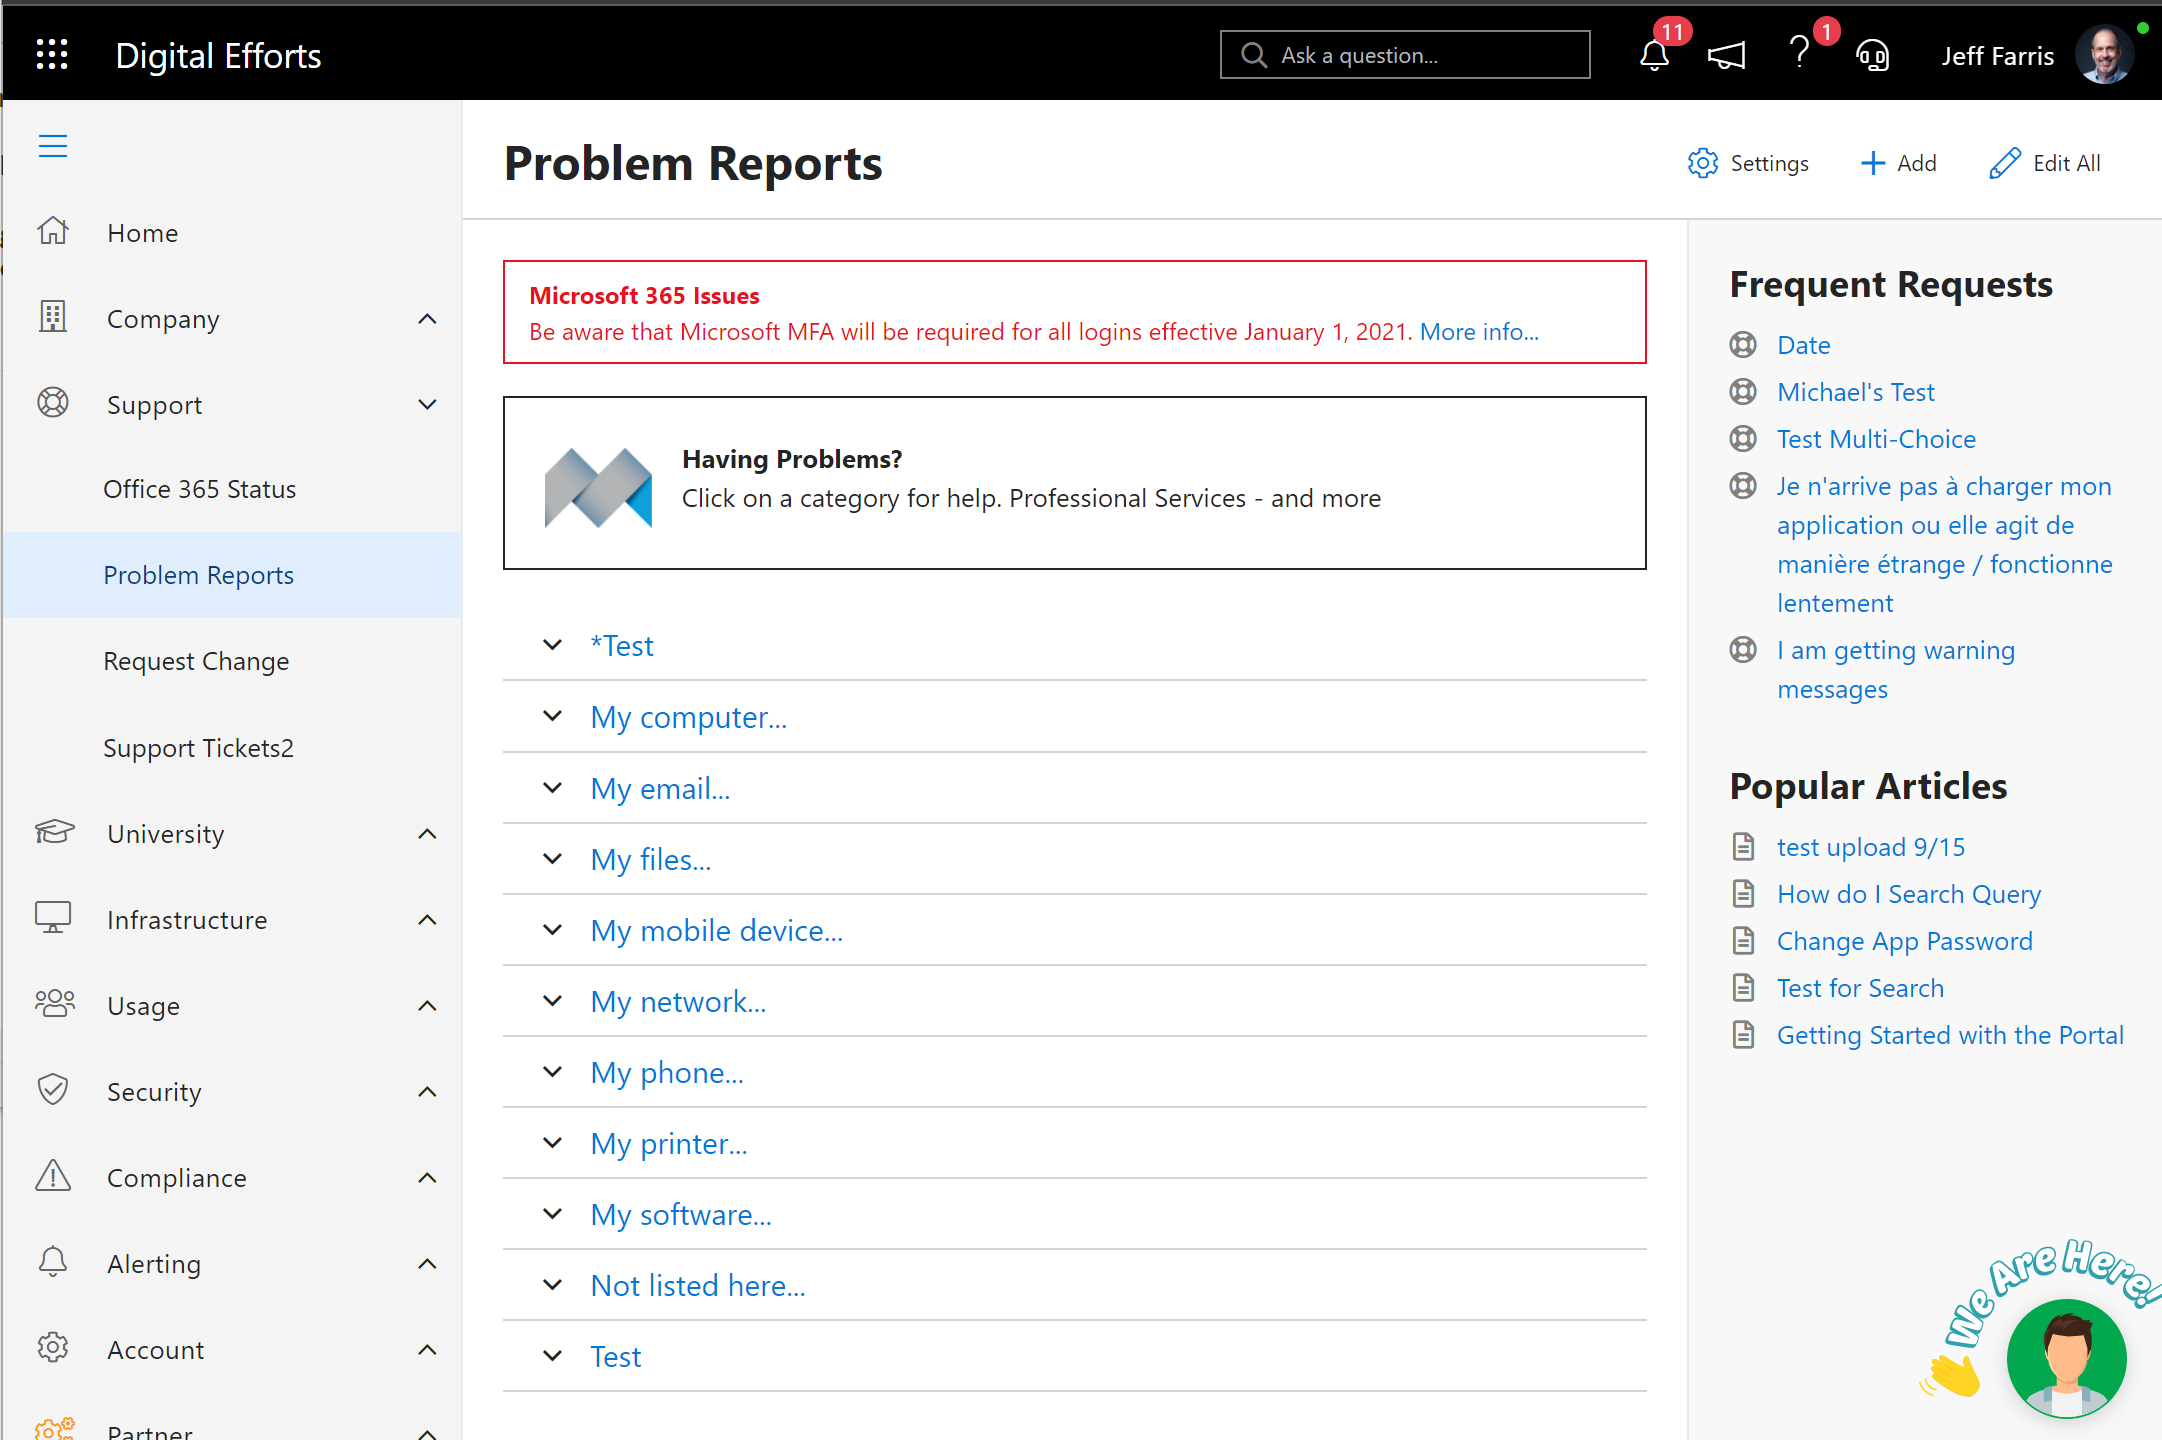Screen dimensions: 2162x1440
Task: Open Michael's Test frequent request
Action: tap(1856, 392)
